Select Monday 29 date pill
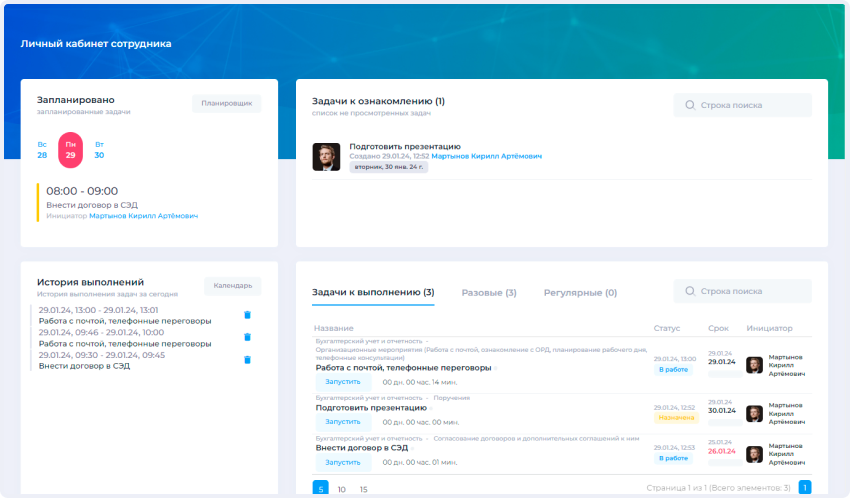This screenshot has width=850, height=498. pyautogui.click(x=70, y=150)
